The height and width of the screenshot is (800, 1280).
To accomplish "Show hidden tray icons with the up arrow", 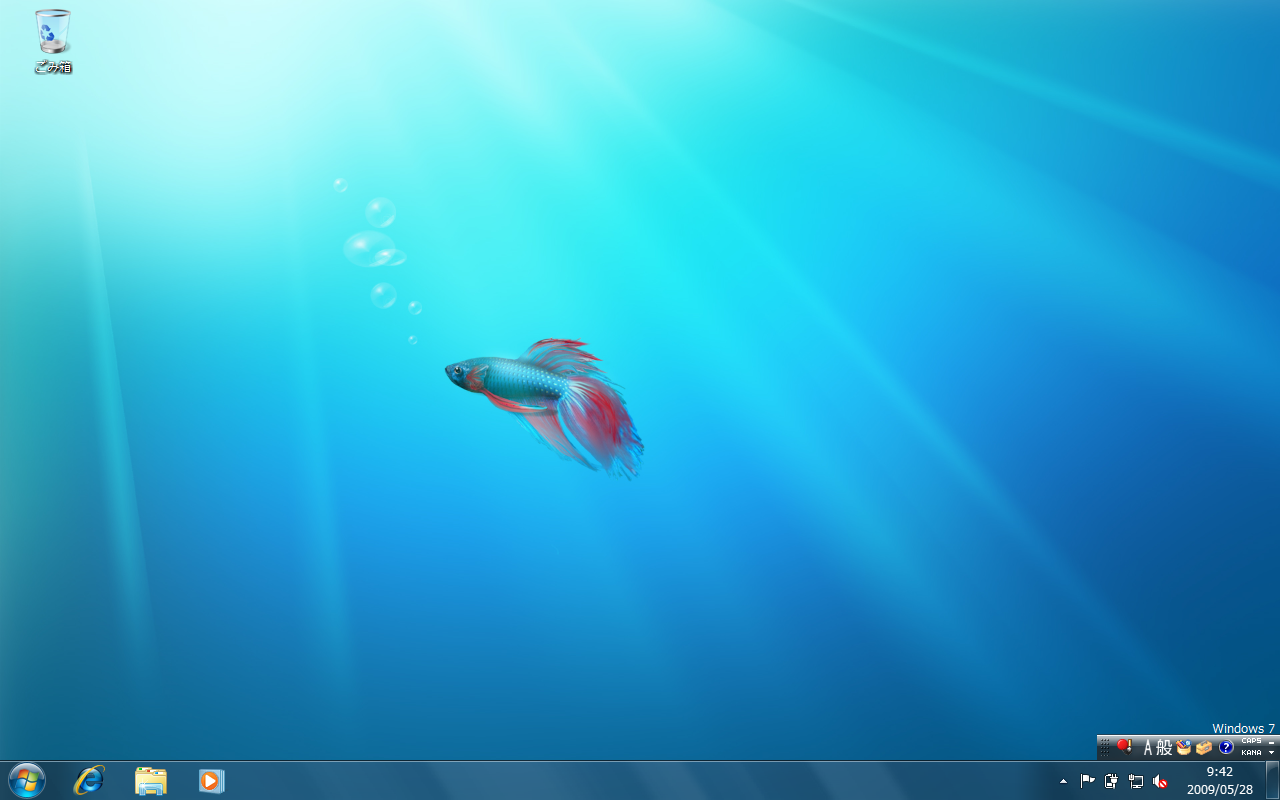I will click(x=1063, y=781).
